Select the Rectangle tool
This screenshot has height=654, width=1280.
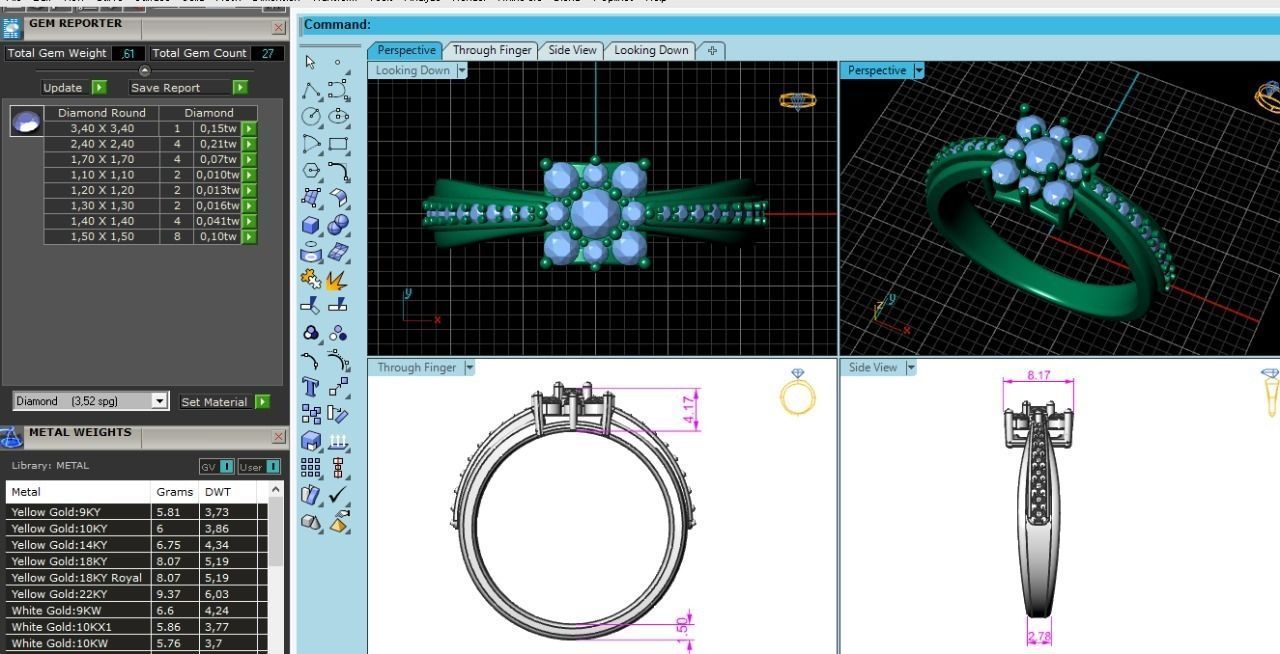click(x=338, y=144)
